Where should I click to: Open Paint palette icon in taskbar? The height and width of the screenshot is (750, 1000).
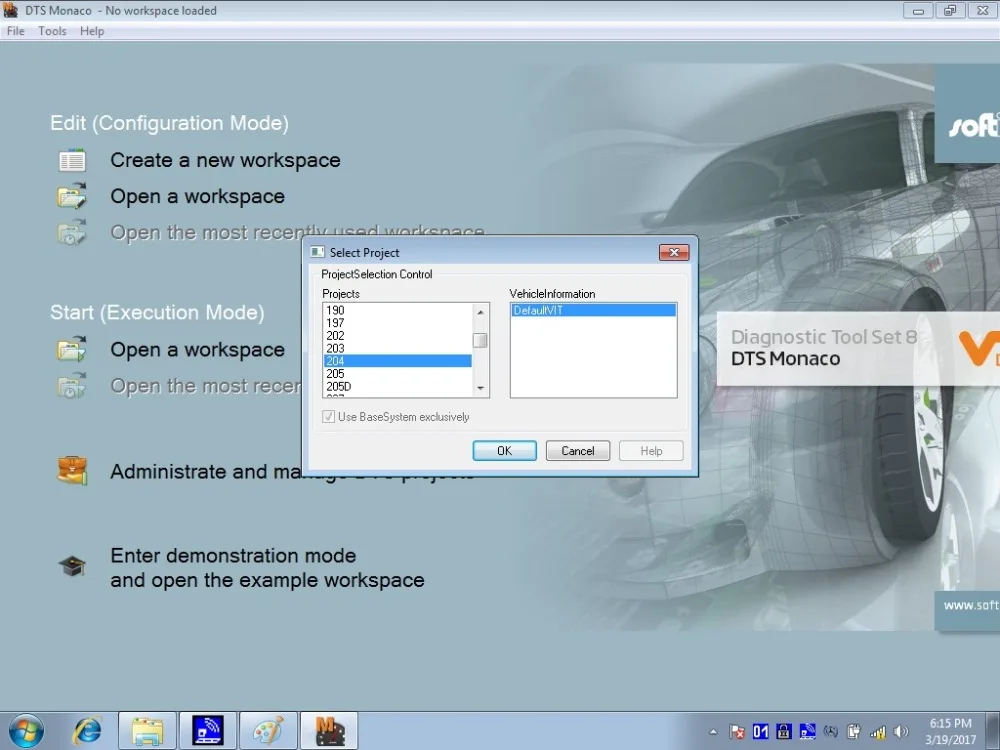point(268,731)
